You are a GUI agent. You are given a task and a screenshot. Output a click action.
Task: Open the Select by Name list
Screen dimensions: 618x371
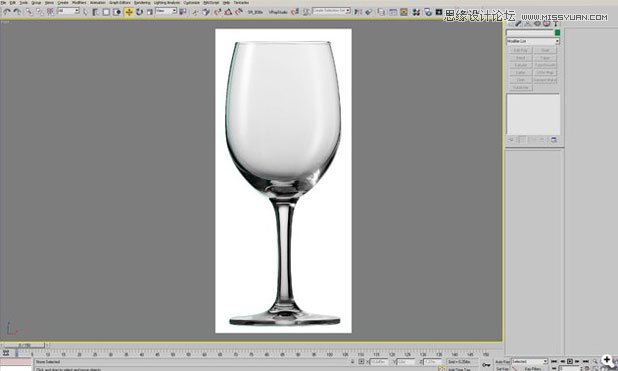[95, 12]
